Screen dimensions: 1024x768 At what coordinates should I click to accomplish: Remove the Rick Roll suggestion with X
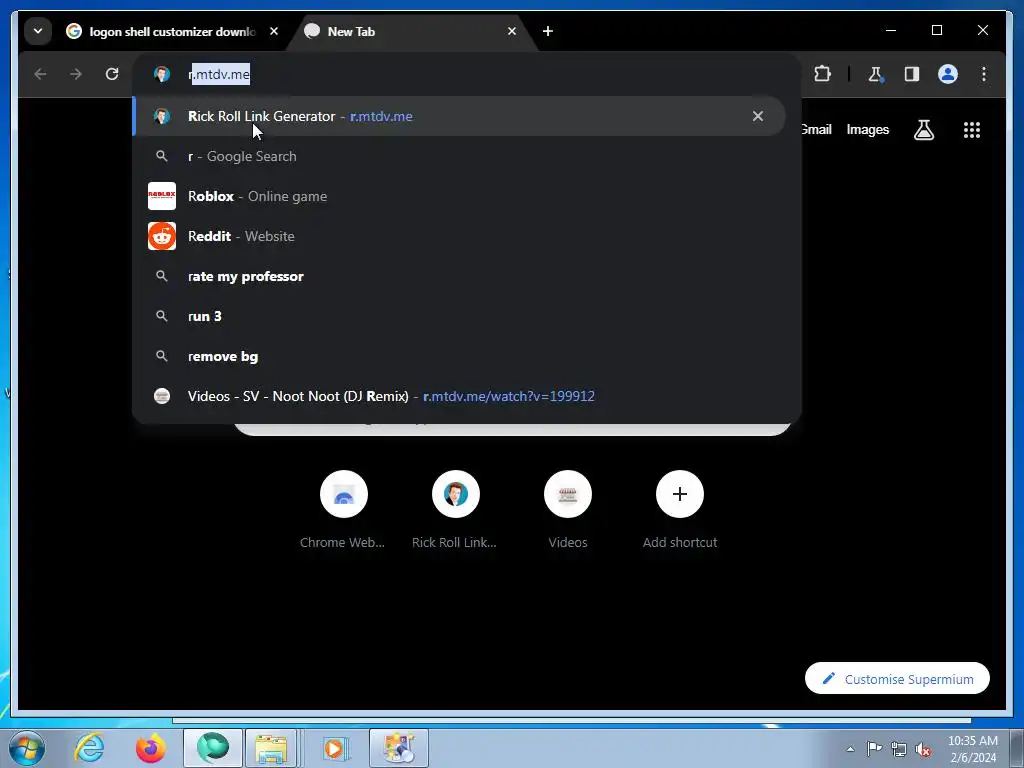[x=758, y=116]
